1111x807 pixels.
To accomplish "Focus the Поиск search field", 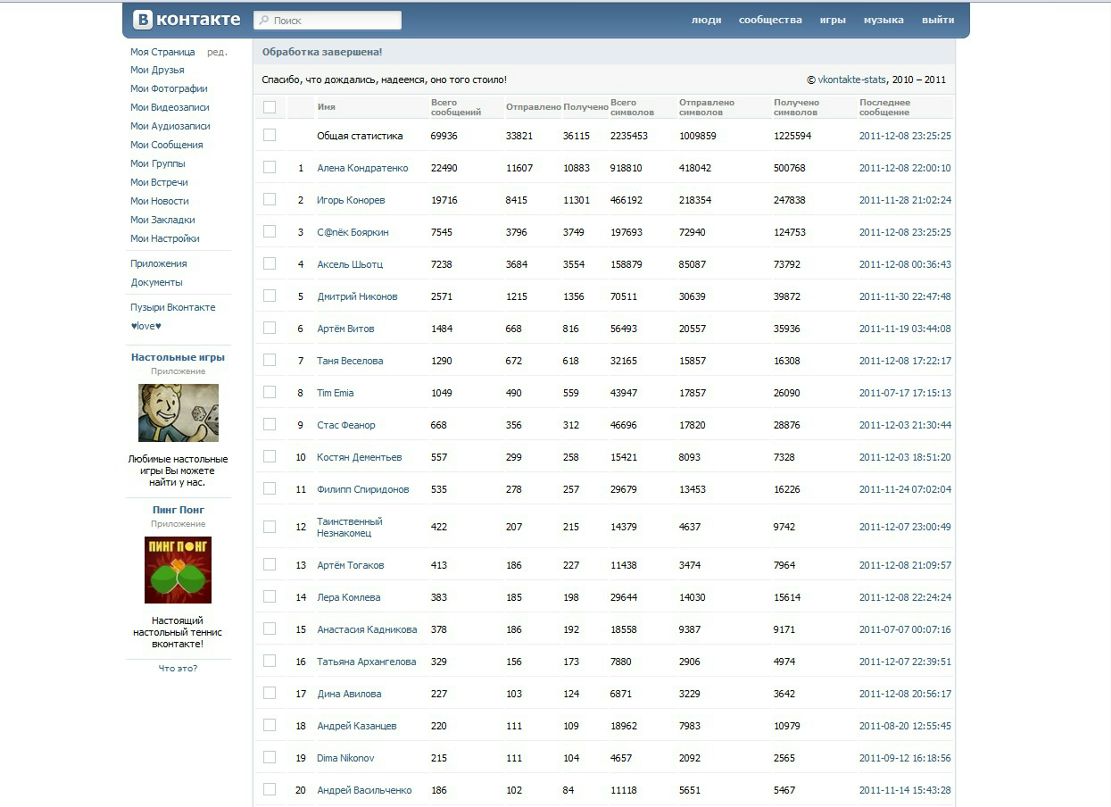I will coord(327,20).
